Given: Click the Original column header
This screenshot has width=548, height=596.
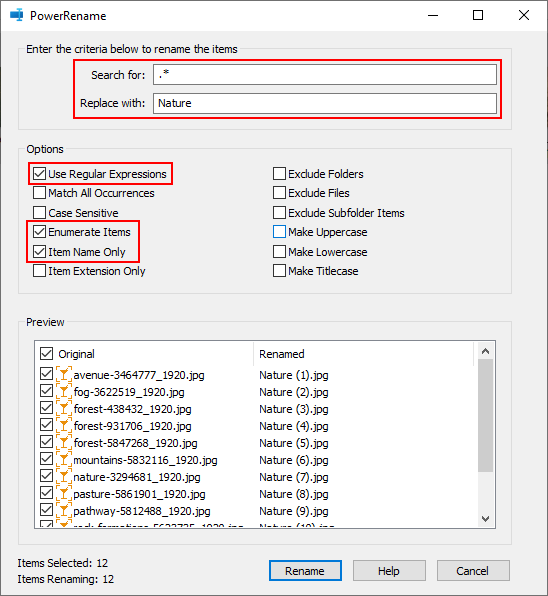Looking at the screenshot, I should click(76, 354).
